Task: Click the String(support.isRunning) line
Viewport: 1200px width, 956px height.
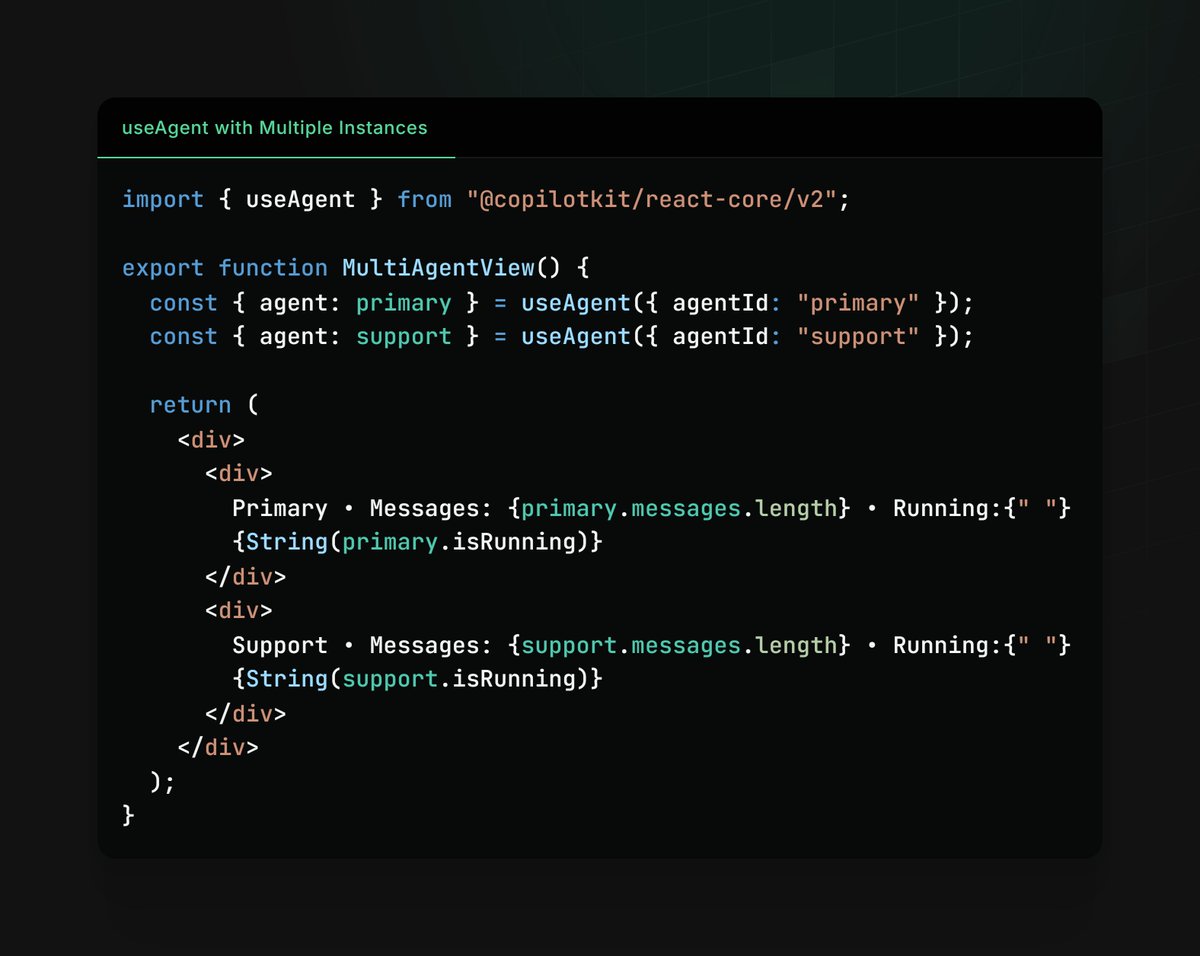Action: coord(418,679)
